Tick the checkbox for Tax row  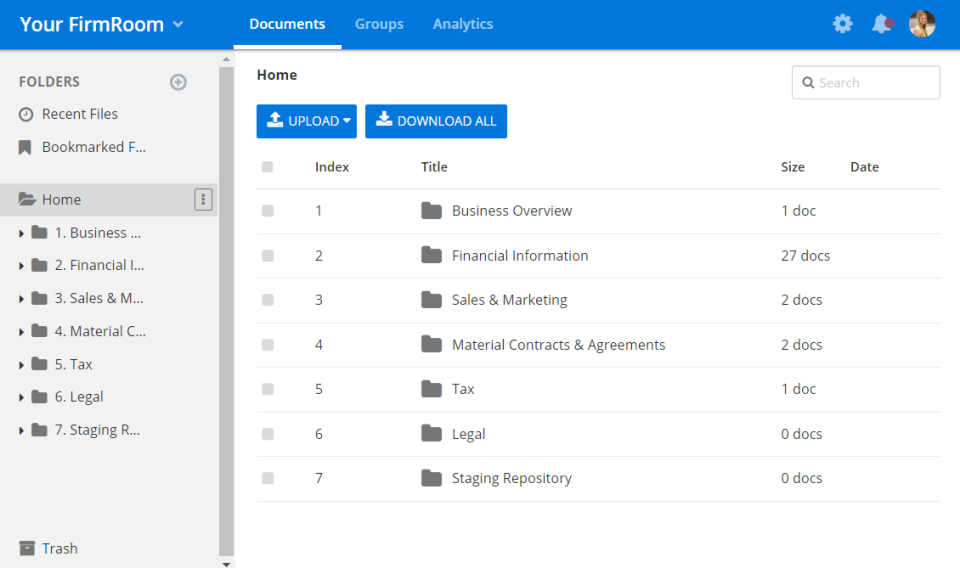(267, 389)
